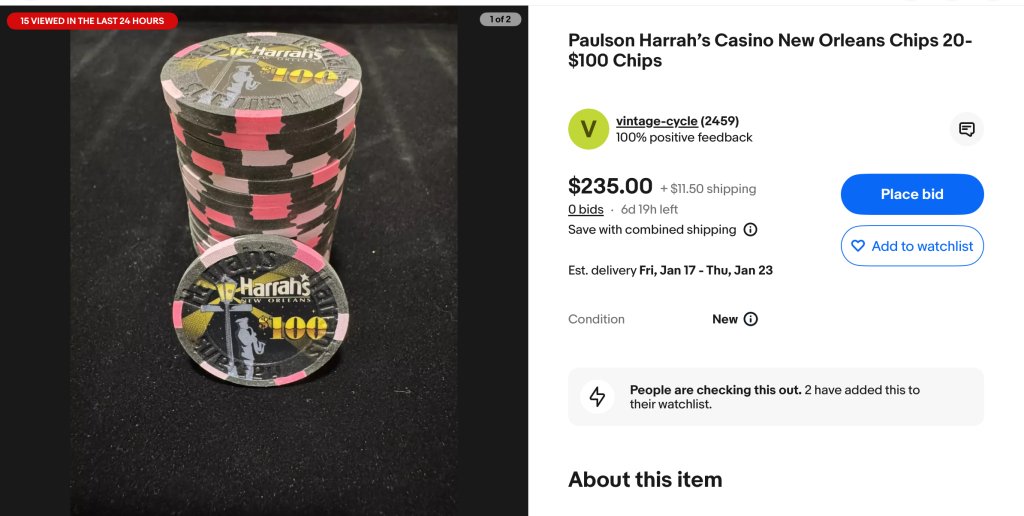Open the main poker chip product photo

coord(264,261)
